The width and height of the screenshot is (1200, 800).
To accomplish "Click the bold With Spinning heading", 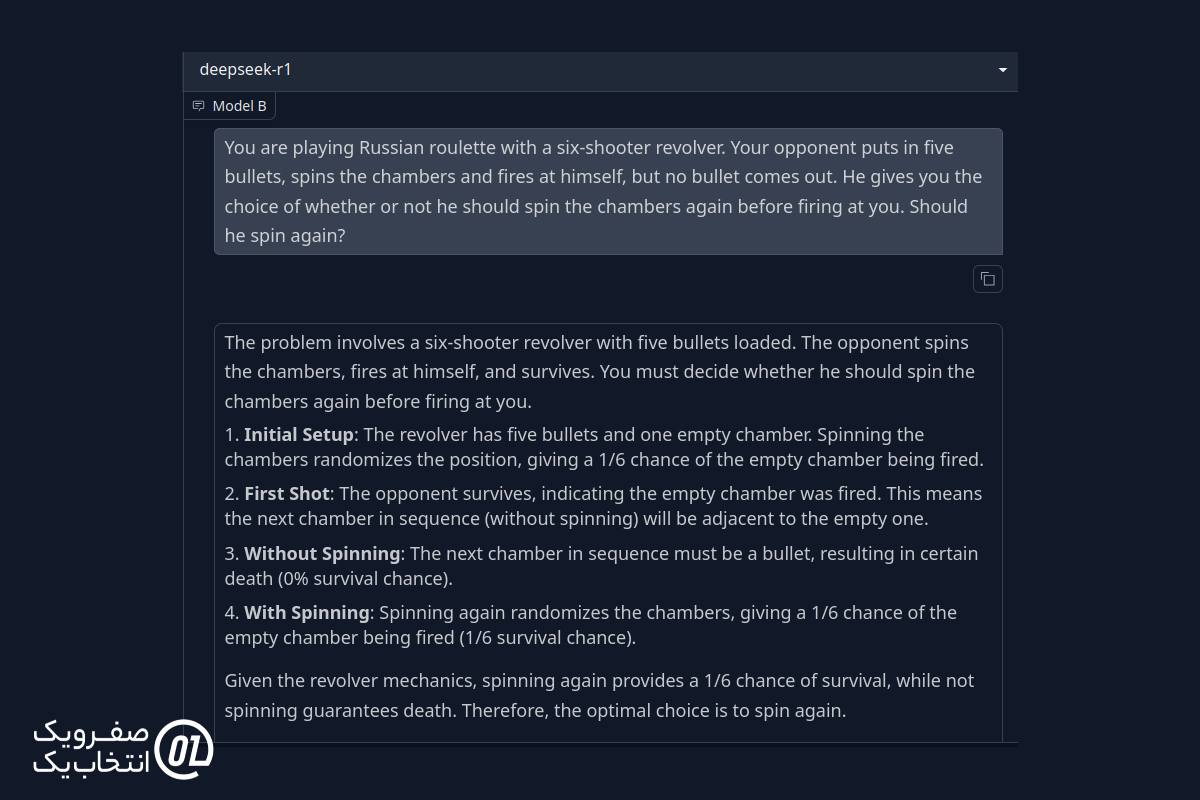I will click(307, 613).
